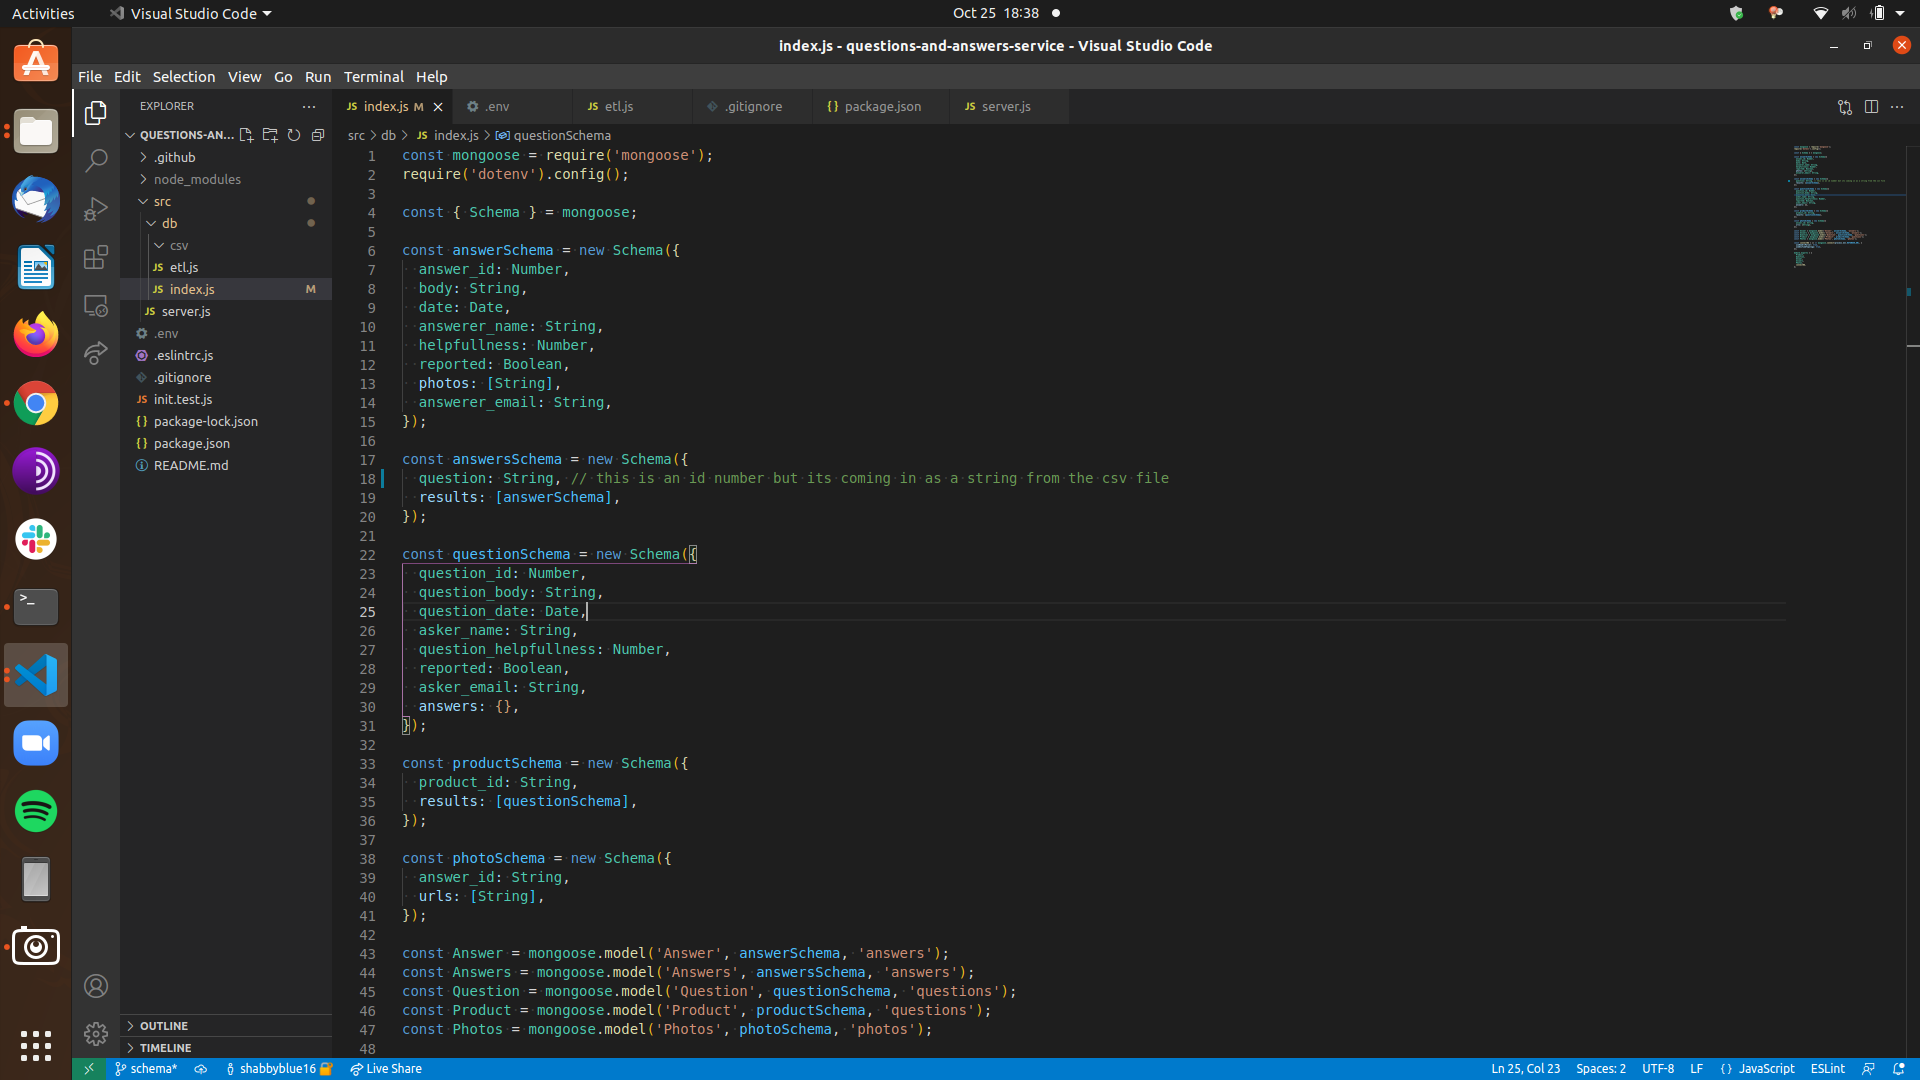Image resolution: width=1920 pixels, height=1080 pixels.
Task: Open the Extensions view
Action: click(96, 257)
